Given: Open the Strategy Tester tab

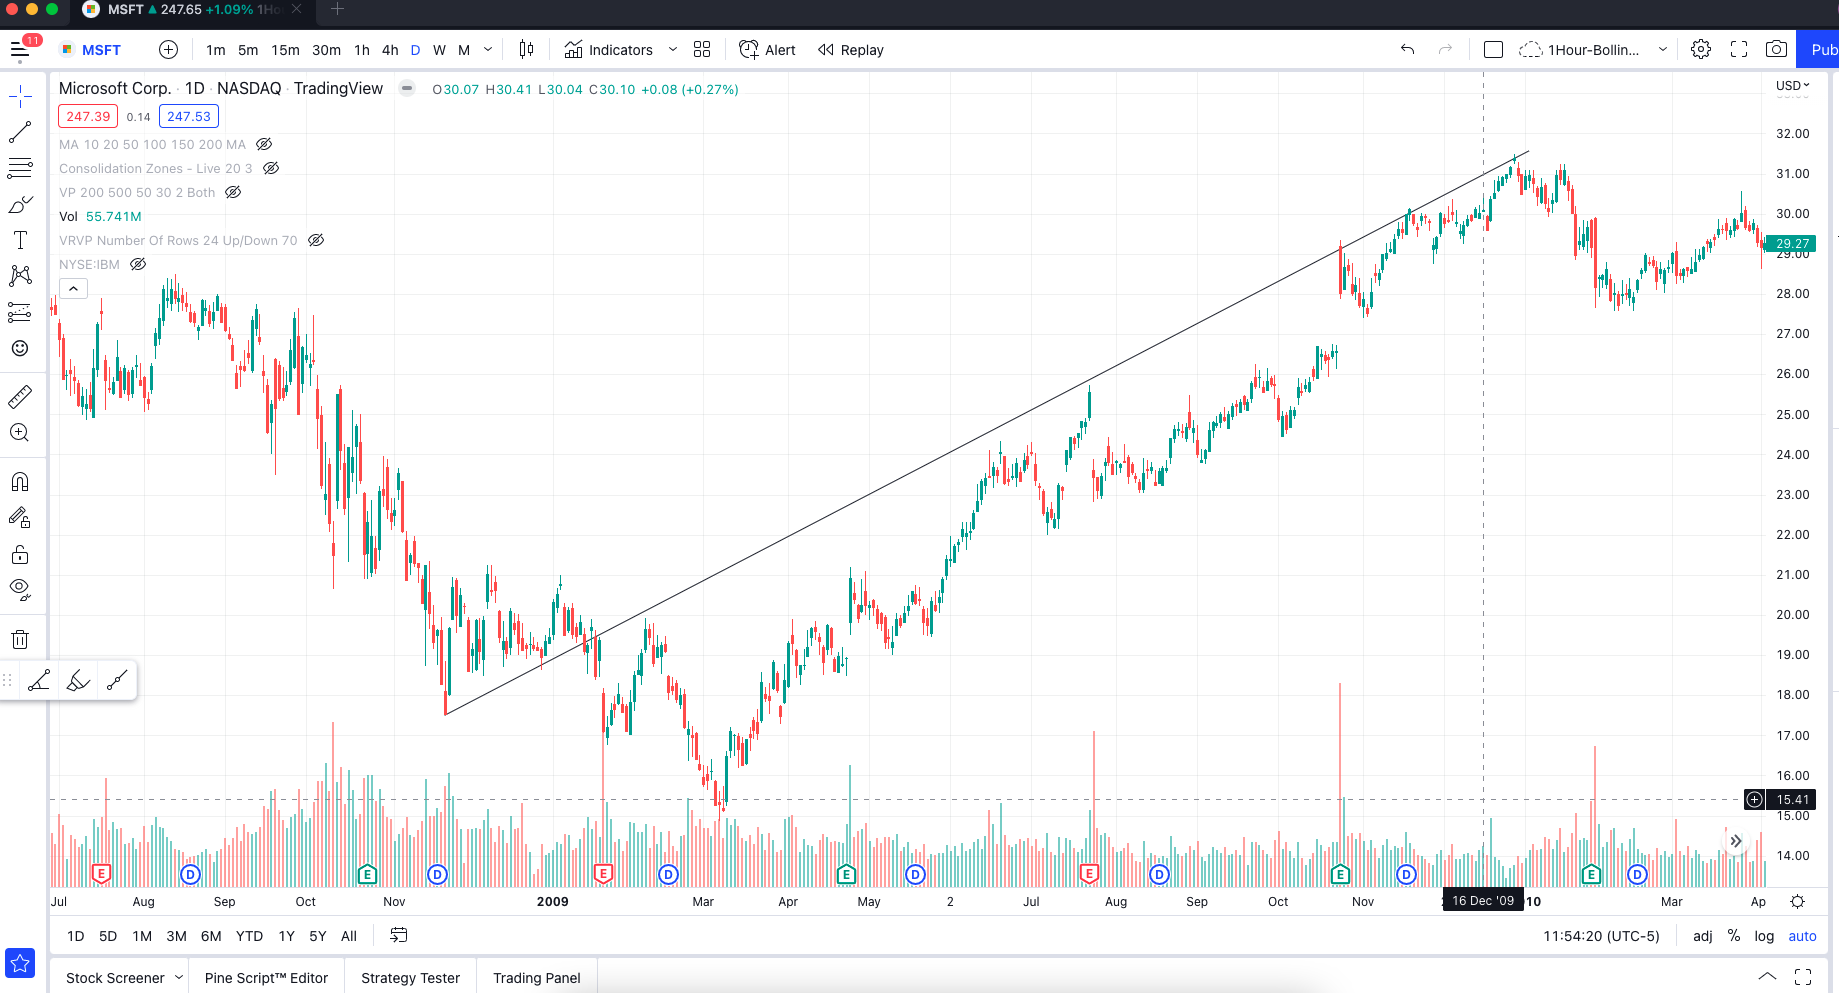Looking at the screenshot, I should [x=410, y=978].
